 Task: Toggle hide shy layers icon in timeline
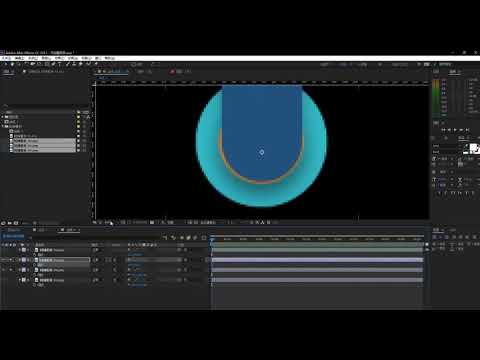coord(182,238)
